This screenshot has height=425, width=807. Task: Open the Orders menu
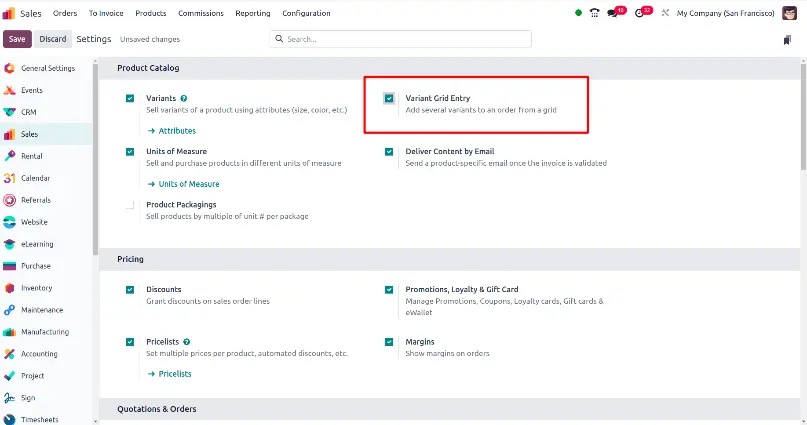(65, 13)
